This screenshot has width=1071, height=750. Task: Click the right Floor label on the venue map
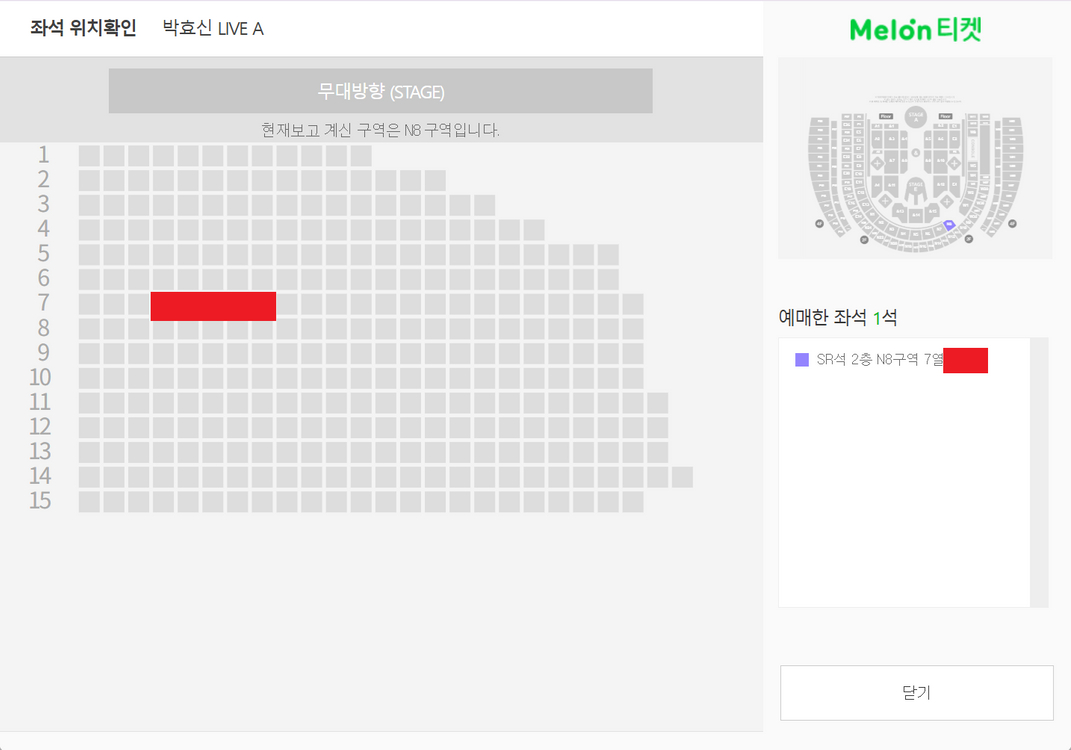tap(945, 116)
